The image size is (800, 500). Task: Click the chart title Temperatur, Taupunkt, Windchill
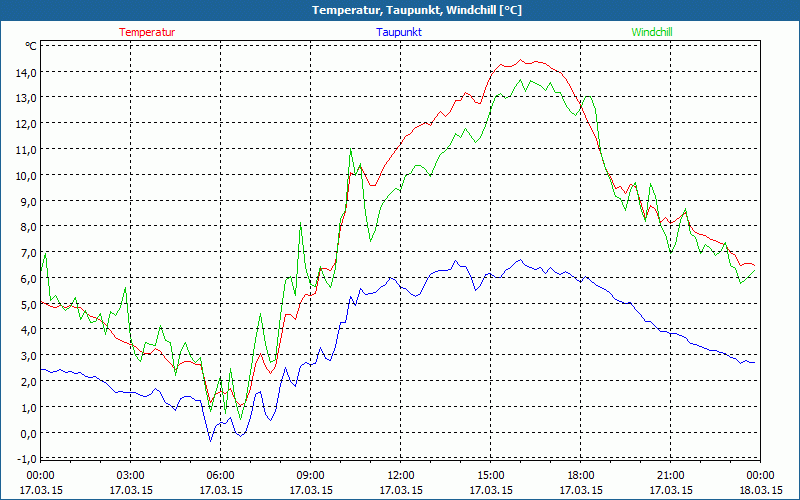[417, 10]
